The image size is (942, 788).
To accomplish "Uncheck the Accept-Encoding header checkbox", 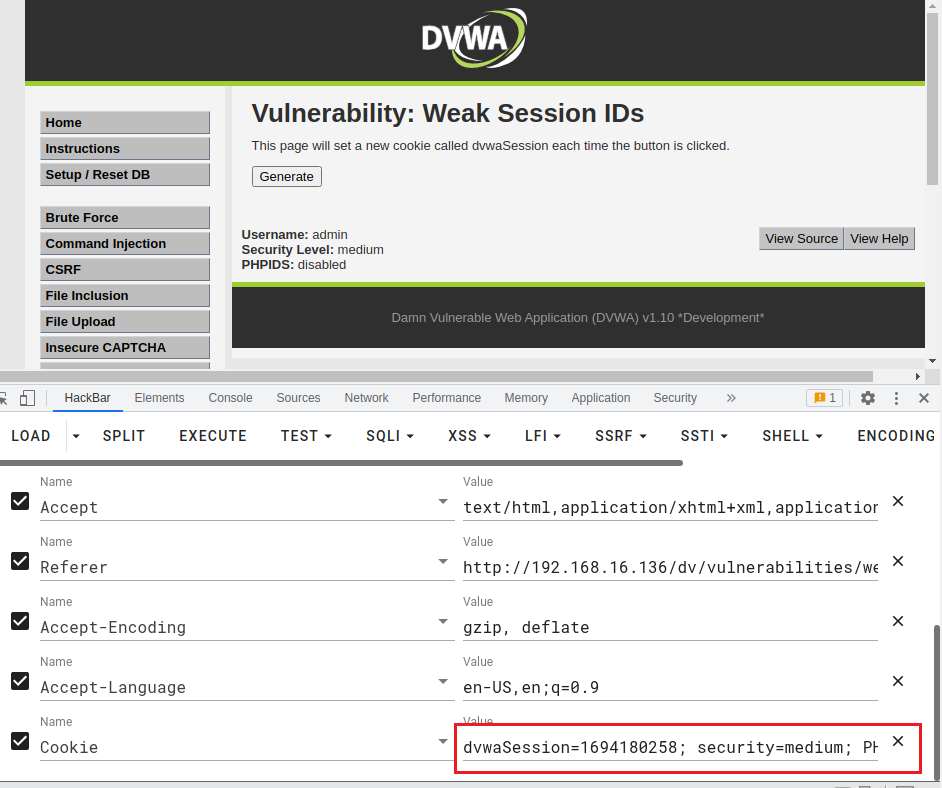I will tap(20, 621).
